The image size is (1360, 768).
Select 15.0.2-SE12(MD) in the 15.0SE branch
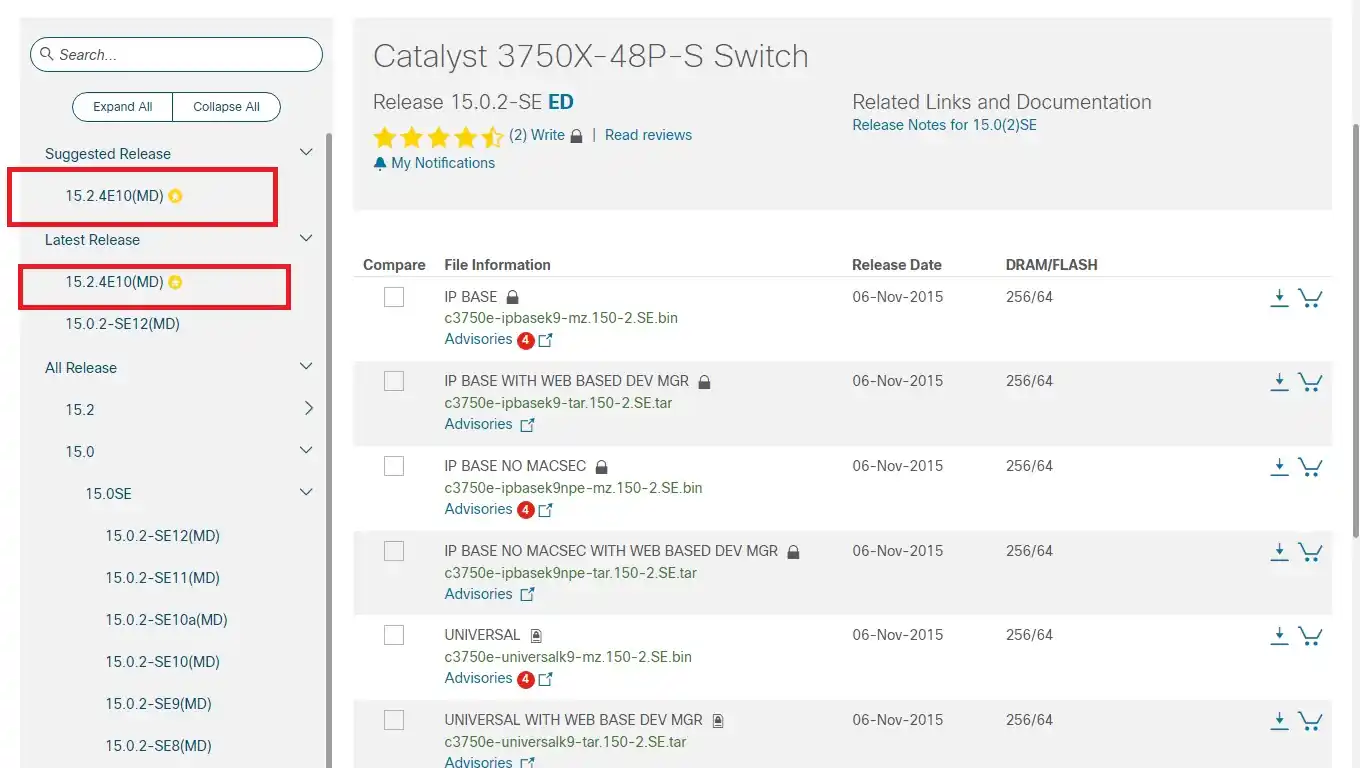click(x=163, y=536)
